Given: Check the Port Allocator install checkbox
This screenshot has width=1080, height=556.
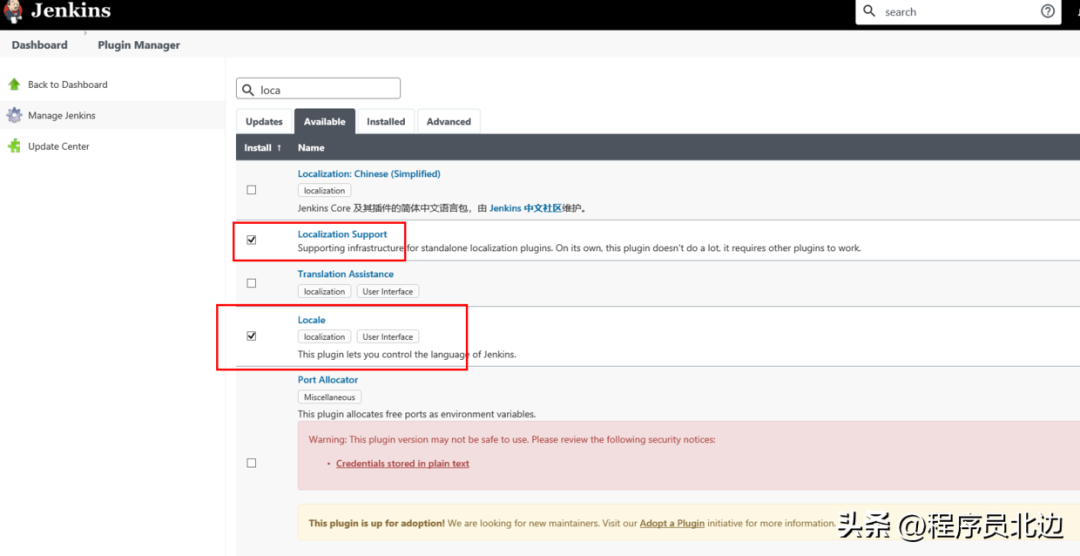Looking at the screenshot, I should pyautogui.click(x=251, y=463).
